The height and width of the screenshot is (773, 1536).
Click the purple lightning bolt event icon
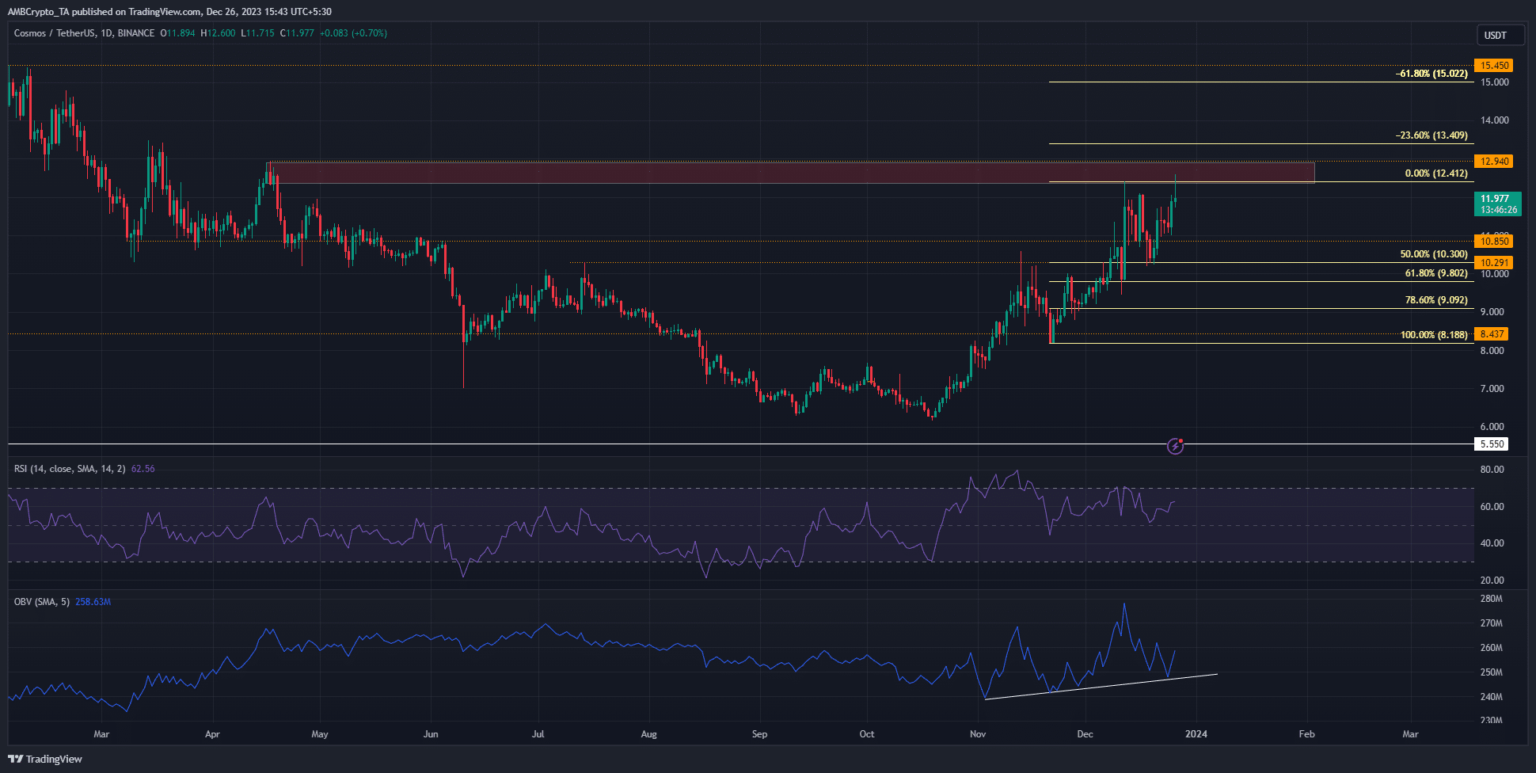[1176, 445]
